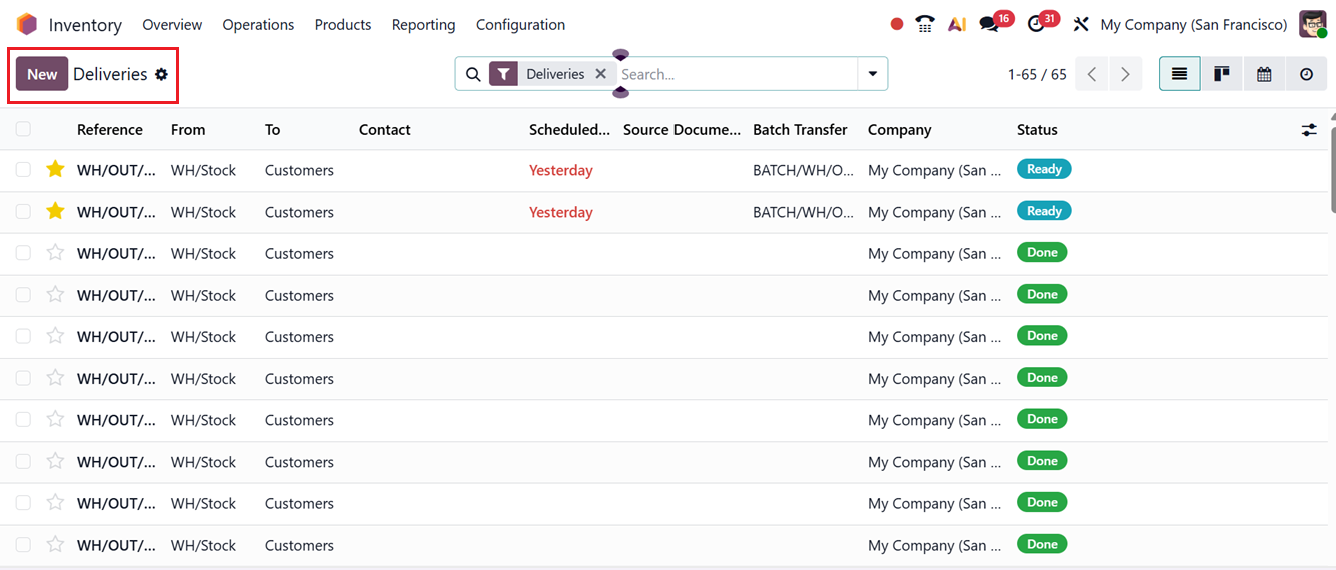This screenshot has width=1336, height=570.
Task: Expand the search options dropdown arrow
Action: [x=873, y=74]
